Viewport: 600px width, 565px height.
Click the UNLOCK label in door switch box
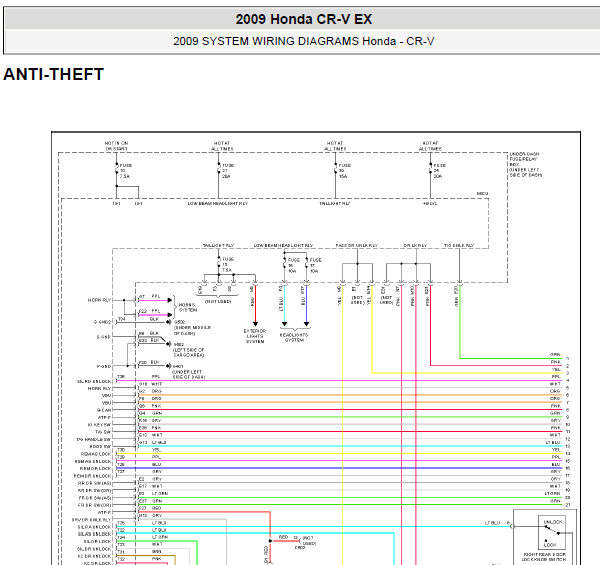(553, 522)
